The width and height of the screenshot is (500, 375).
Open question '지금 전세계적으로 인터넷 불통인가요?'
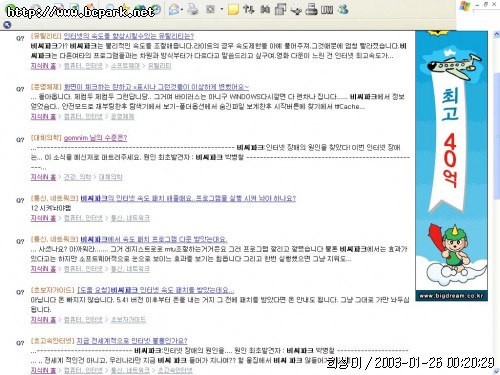132,341
